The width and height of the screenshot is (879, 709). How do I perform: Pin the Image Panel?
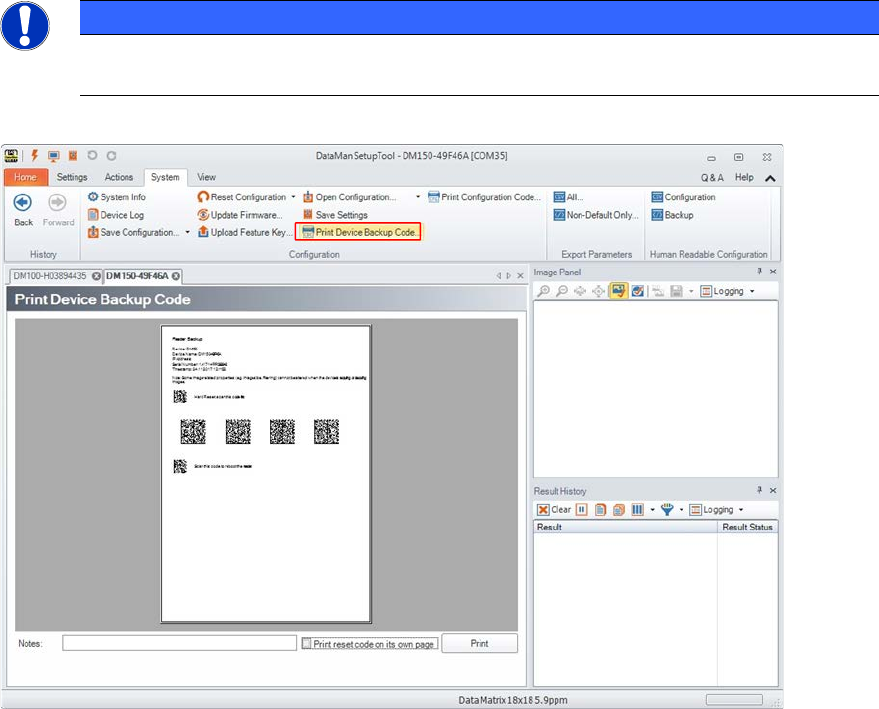coord(760,272)
